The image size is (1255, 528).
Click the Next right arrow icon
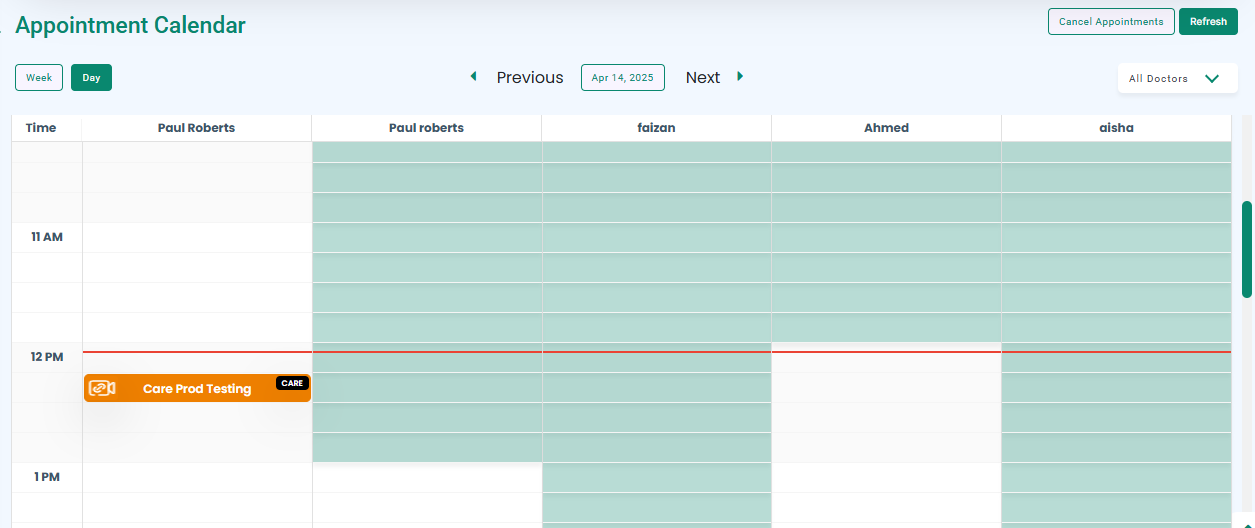(x=740, y=76)
